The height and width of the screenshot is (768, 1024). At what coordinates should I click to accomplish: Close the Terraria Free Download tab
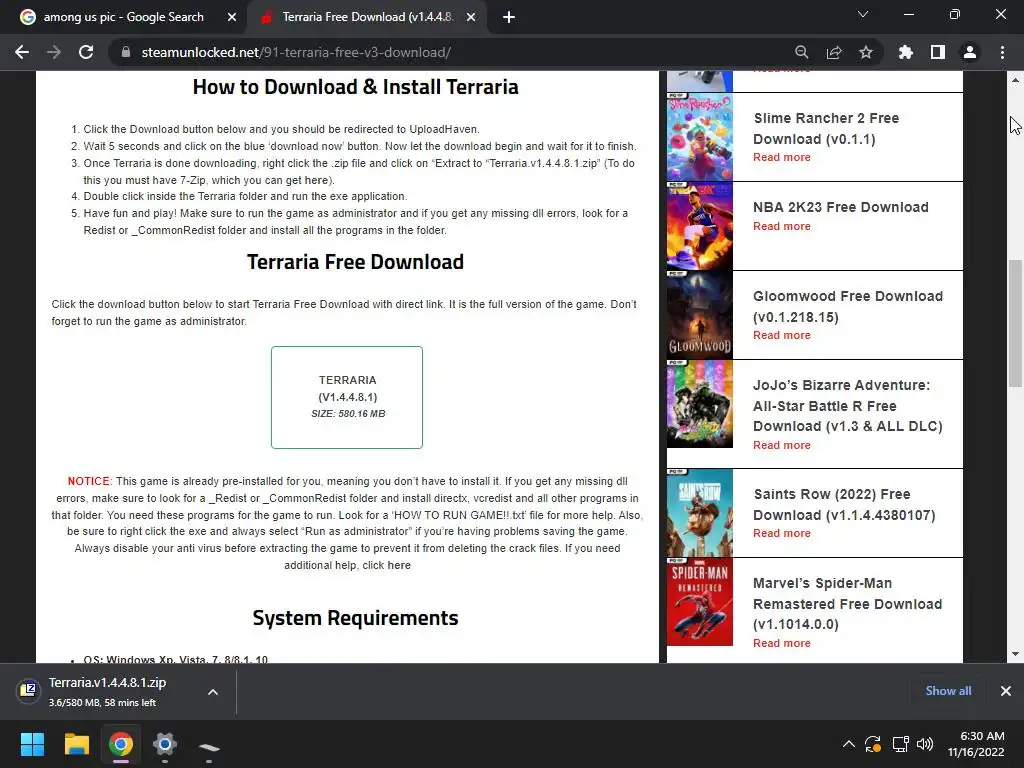click(x=471, y=17)
